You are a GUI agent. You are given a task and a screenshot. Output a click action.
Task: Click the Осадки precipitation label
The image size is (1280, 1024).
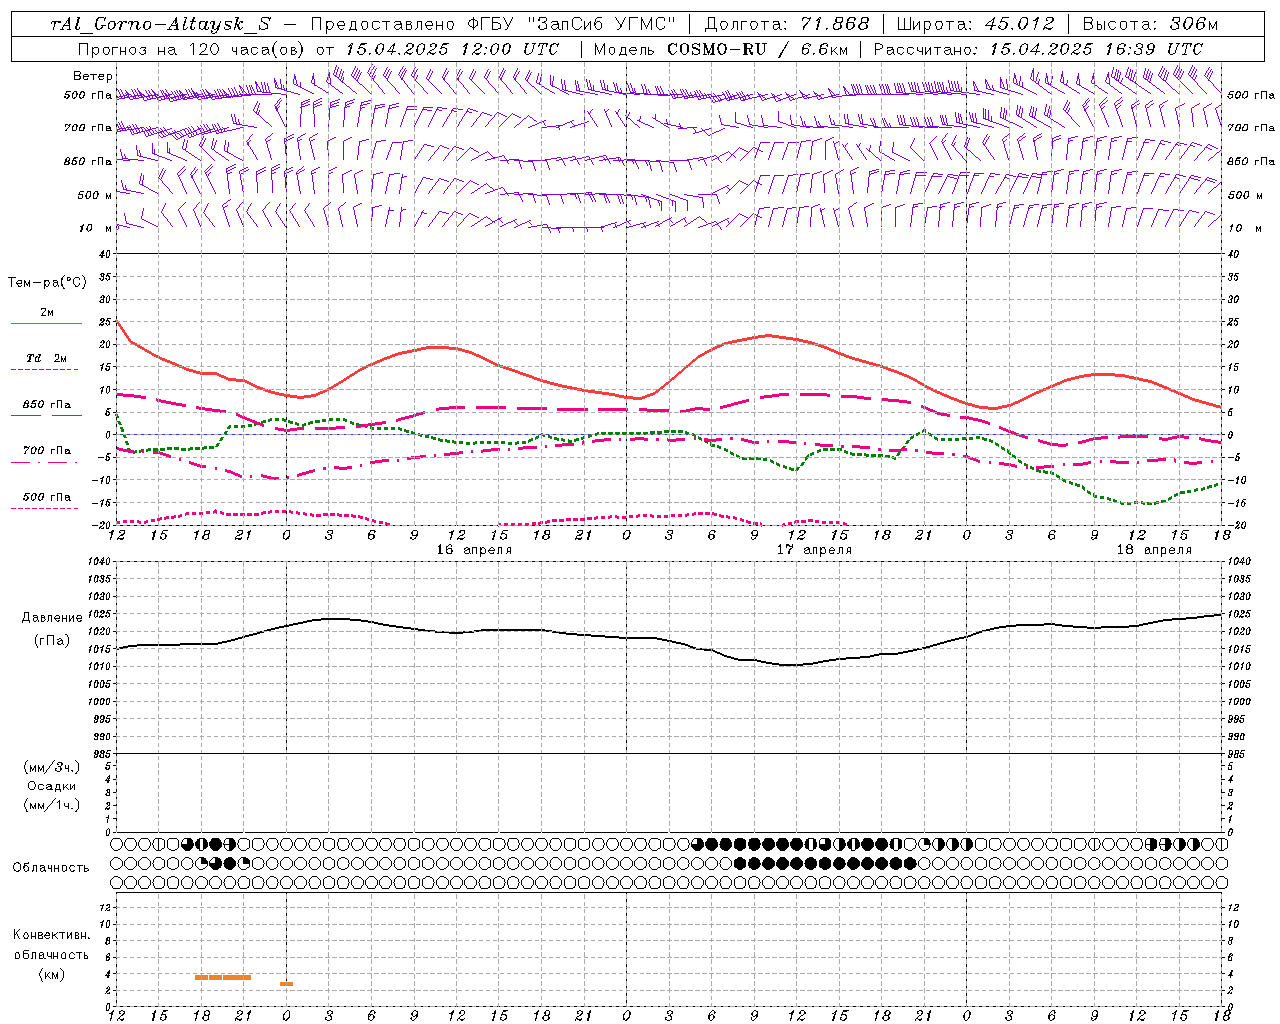(52, 786)
